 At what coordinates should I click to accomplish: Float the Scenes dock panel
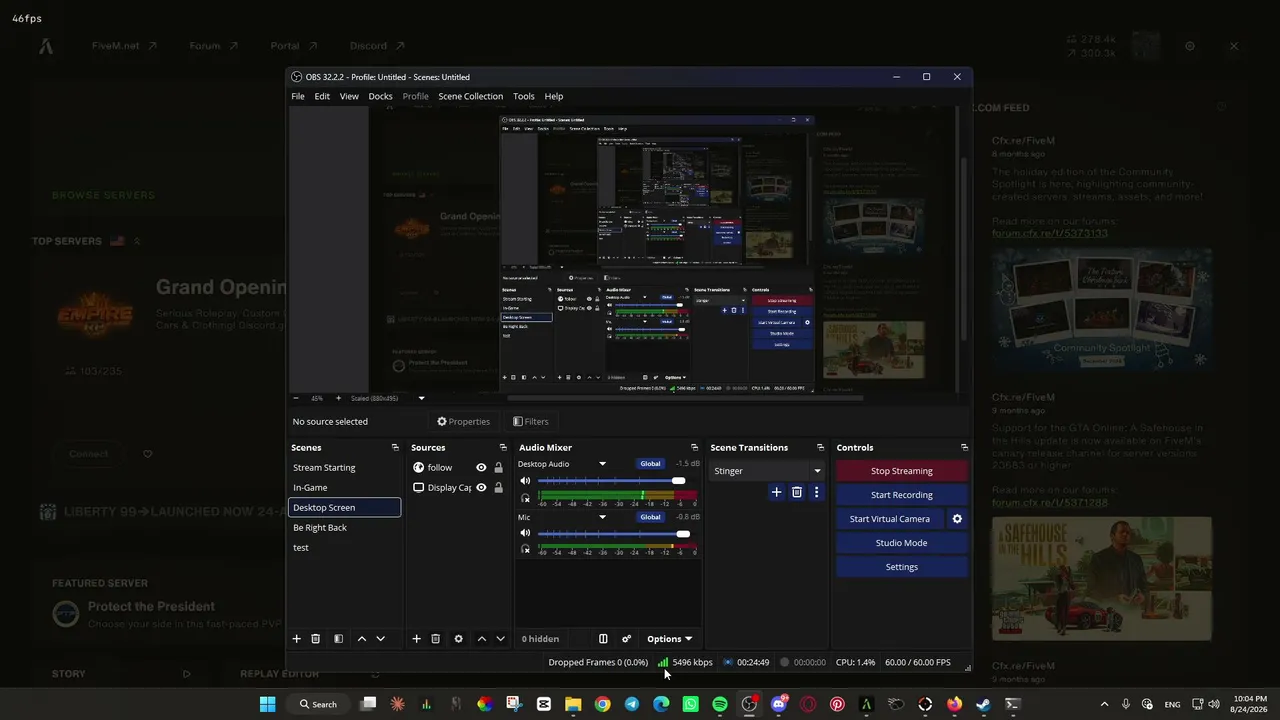395,448
